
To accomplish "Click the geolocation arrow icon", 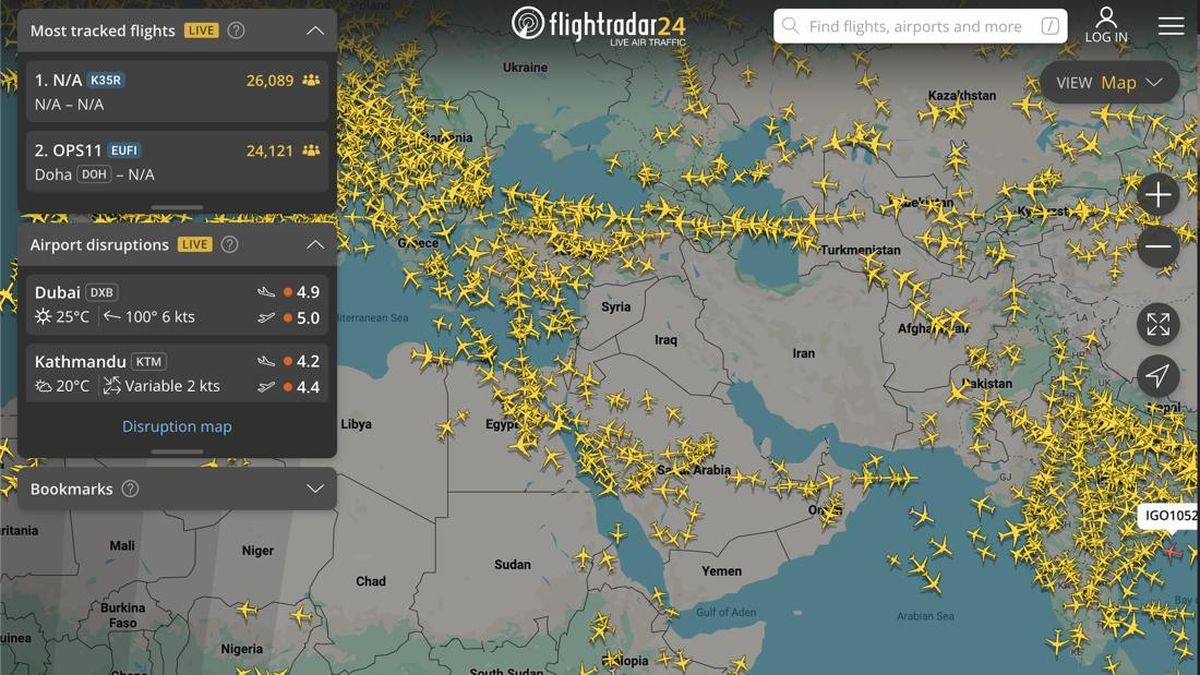I will click(1157, 377).
